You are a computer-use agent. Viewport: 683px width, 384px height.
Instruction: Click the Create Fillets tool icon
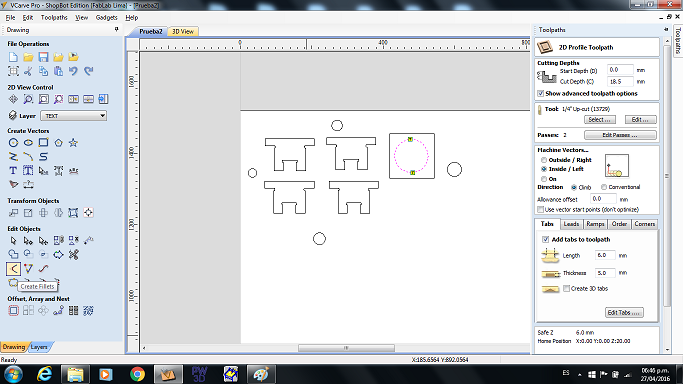(14, 269)
